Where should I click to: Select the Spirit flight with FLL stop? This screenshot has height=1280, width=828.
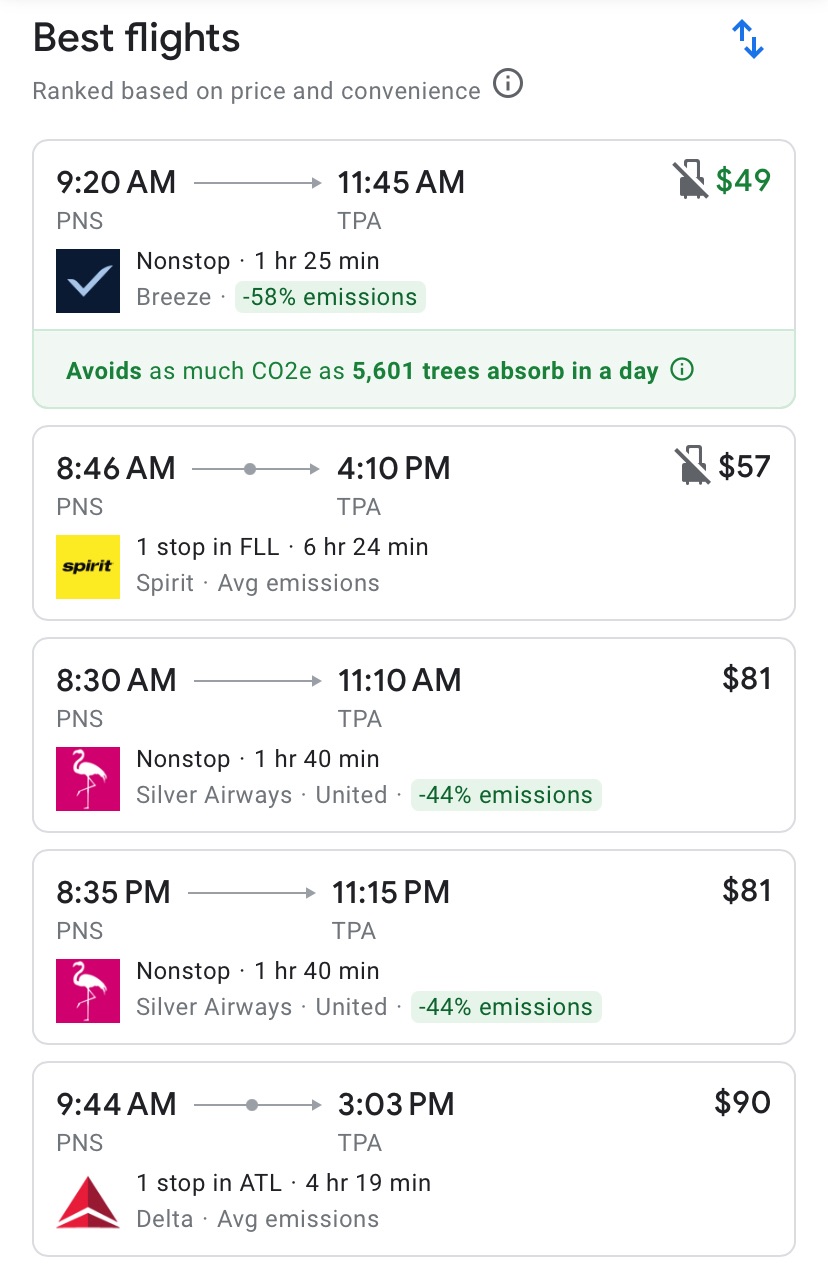coord(413,523)
